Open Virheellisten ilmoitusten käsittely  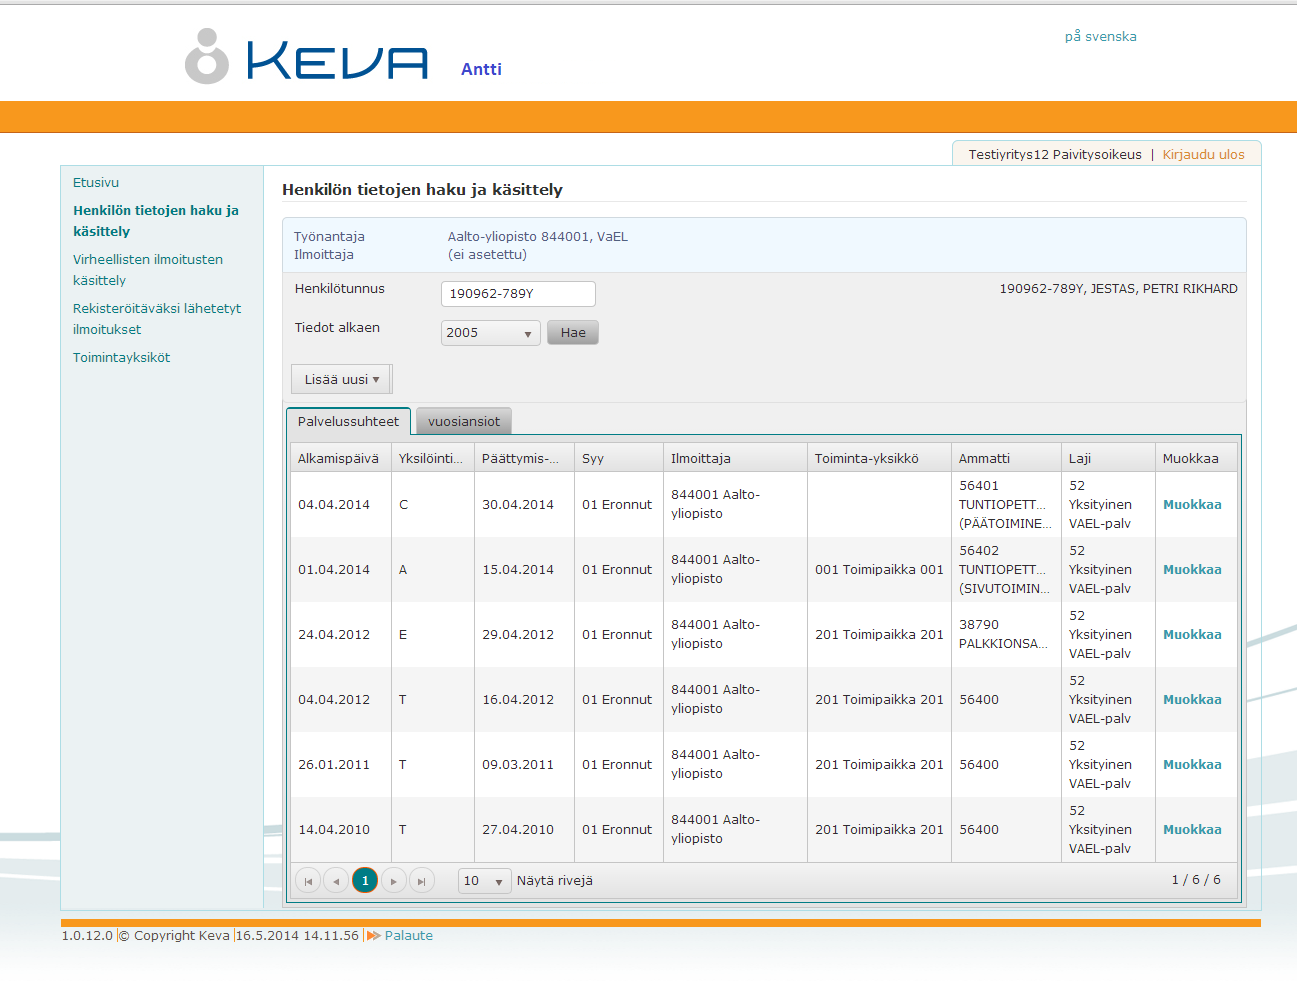tap(148, 270)
